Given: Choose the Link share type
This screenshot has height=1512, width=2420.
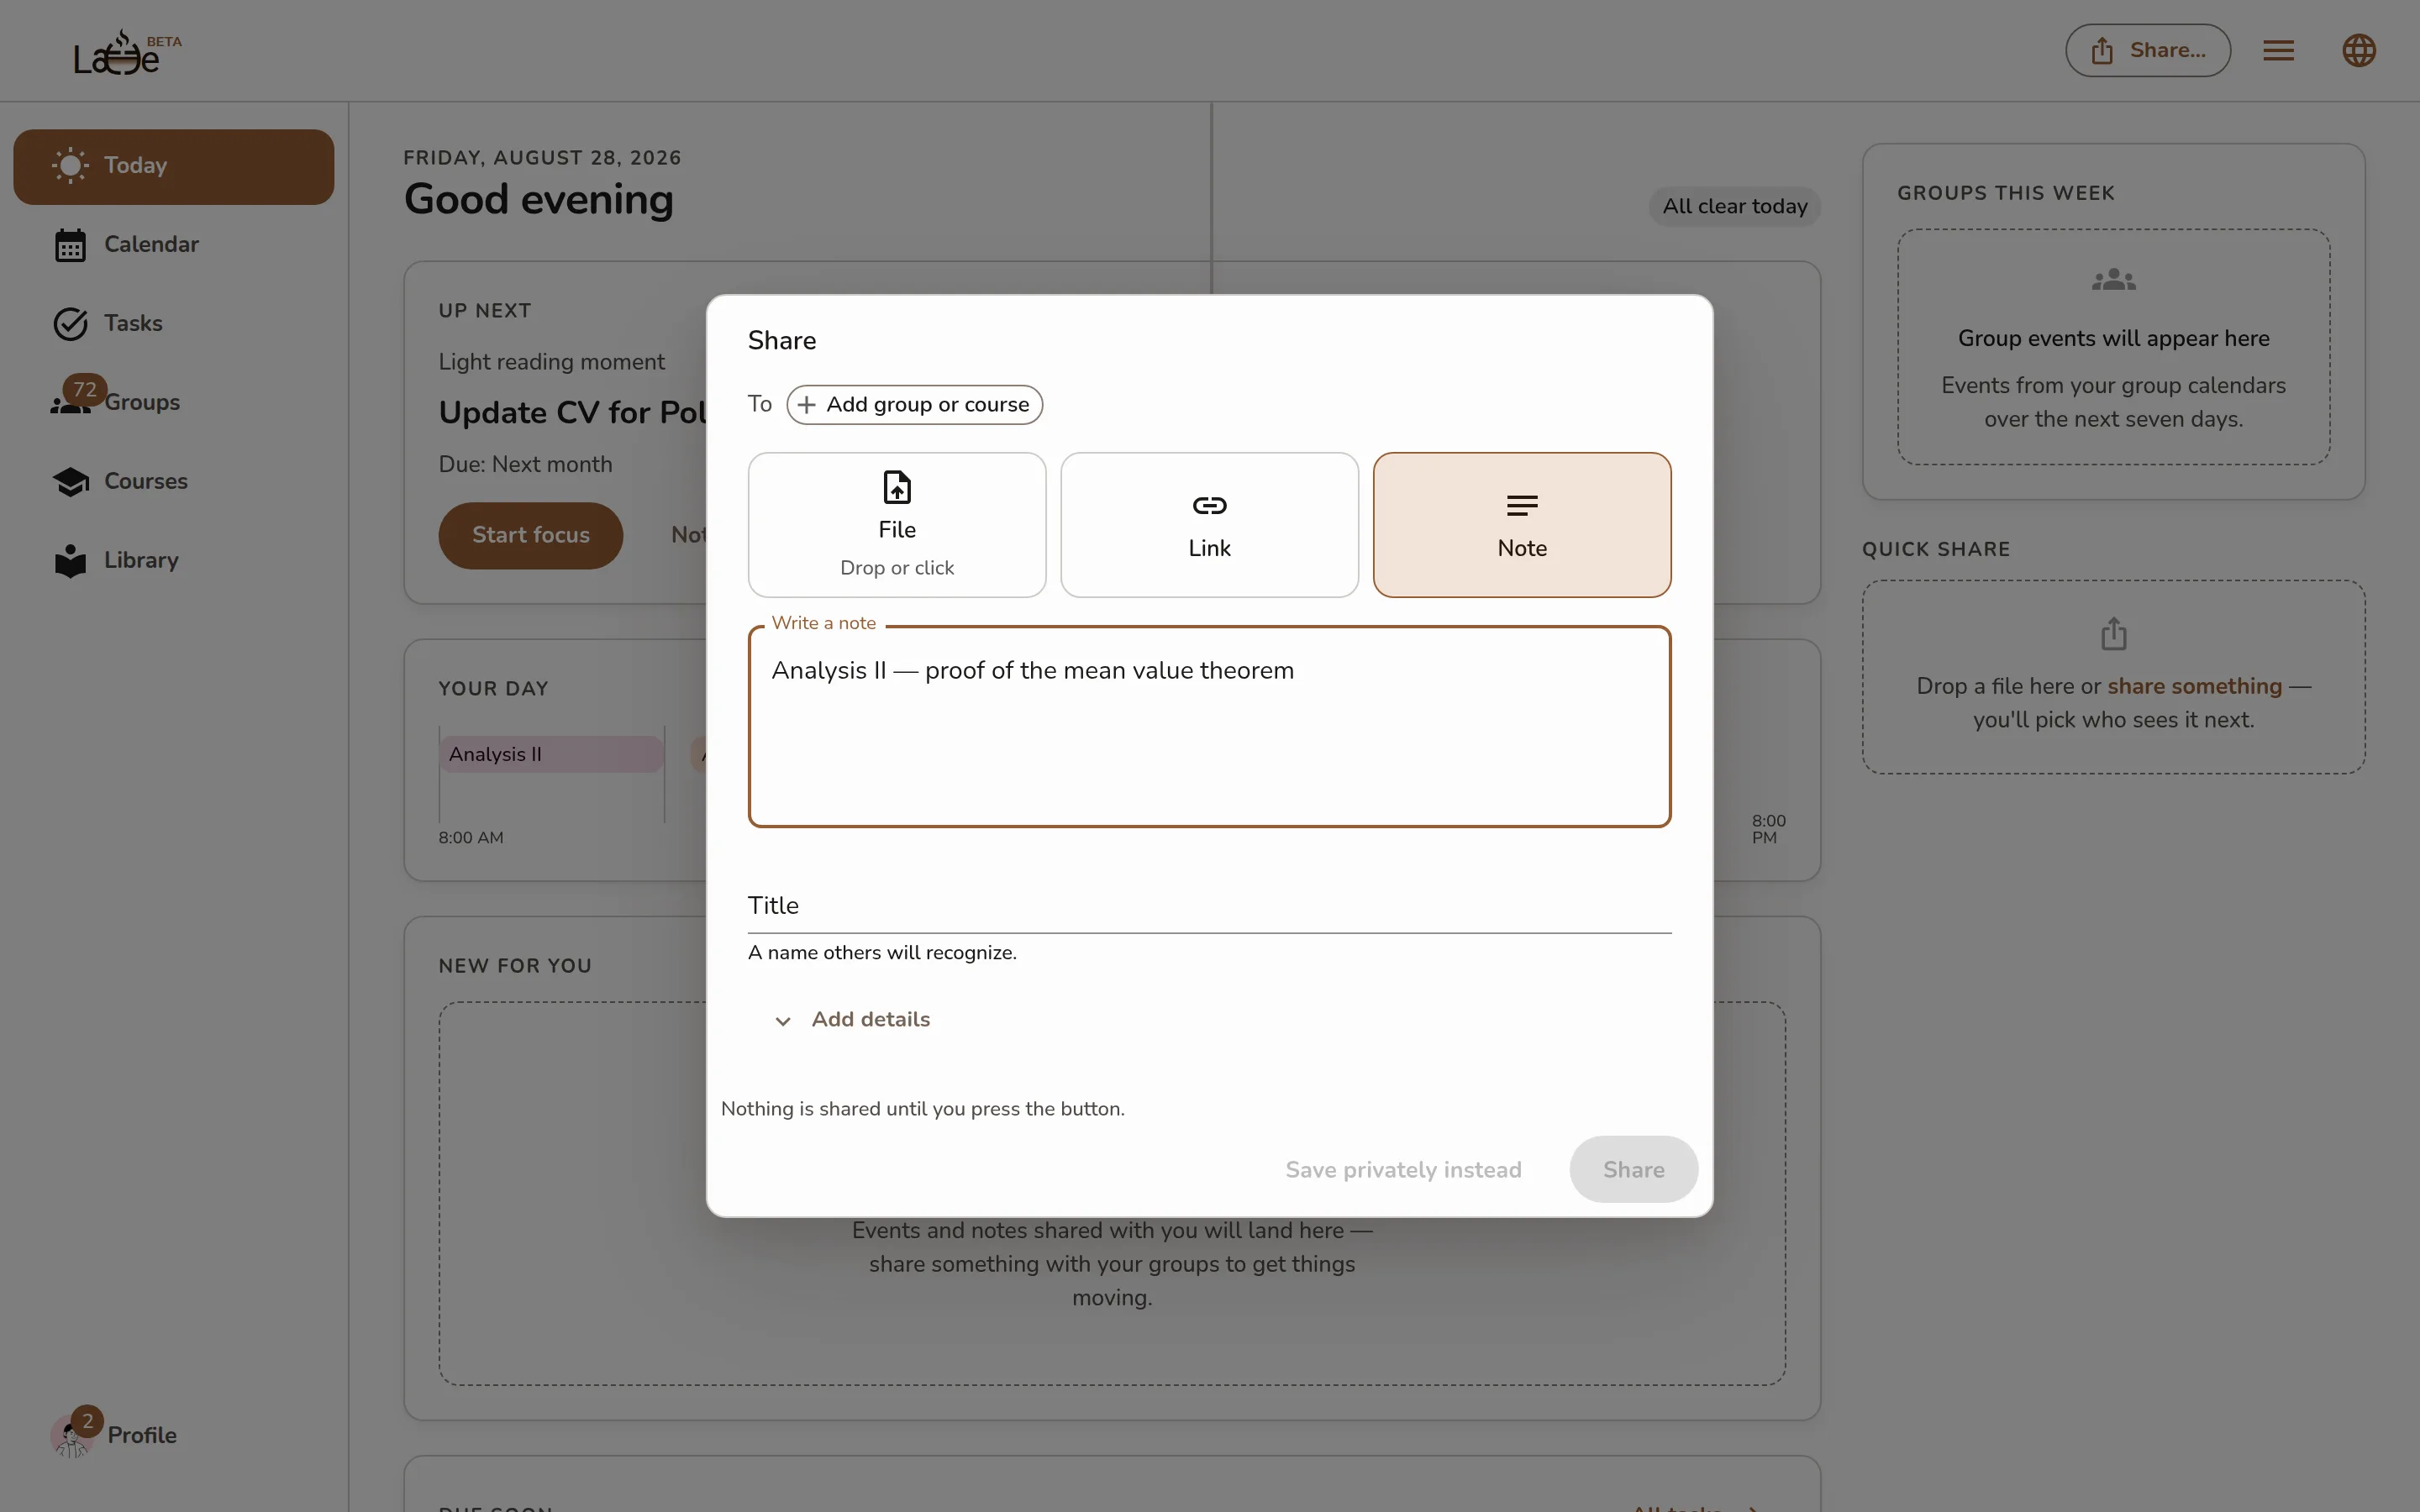Looking at the screenshot, I should tap(1209, 525).
